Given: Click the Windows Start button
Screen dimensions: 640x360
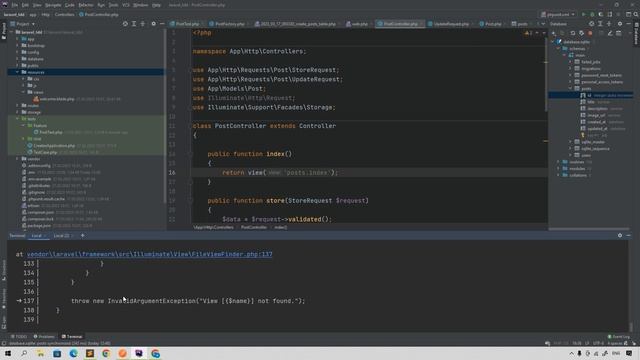Looking at the screenshot, I should point(8,353).
